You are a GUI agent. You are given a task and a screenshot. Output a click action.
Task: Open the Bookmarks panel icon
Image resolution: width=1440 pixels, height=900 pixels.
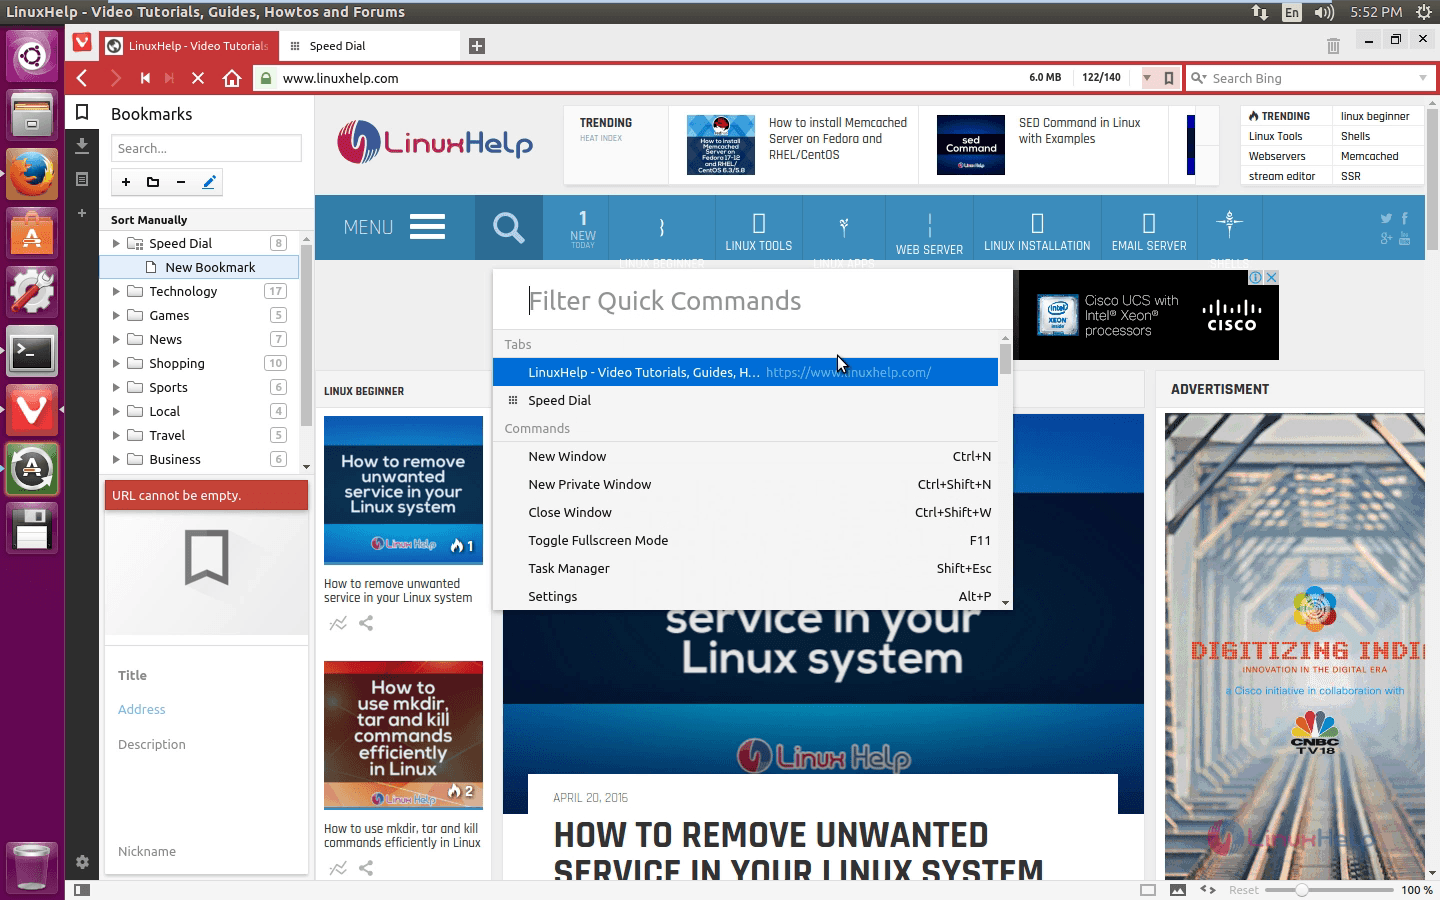coord(82,112)
